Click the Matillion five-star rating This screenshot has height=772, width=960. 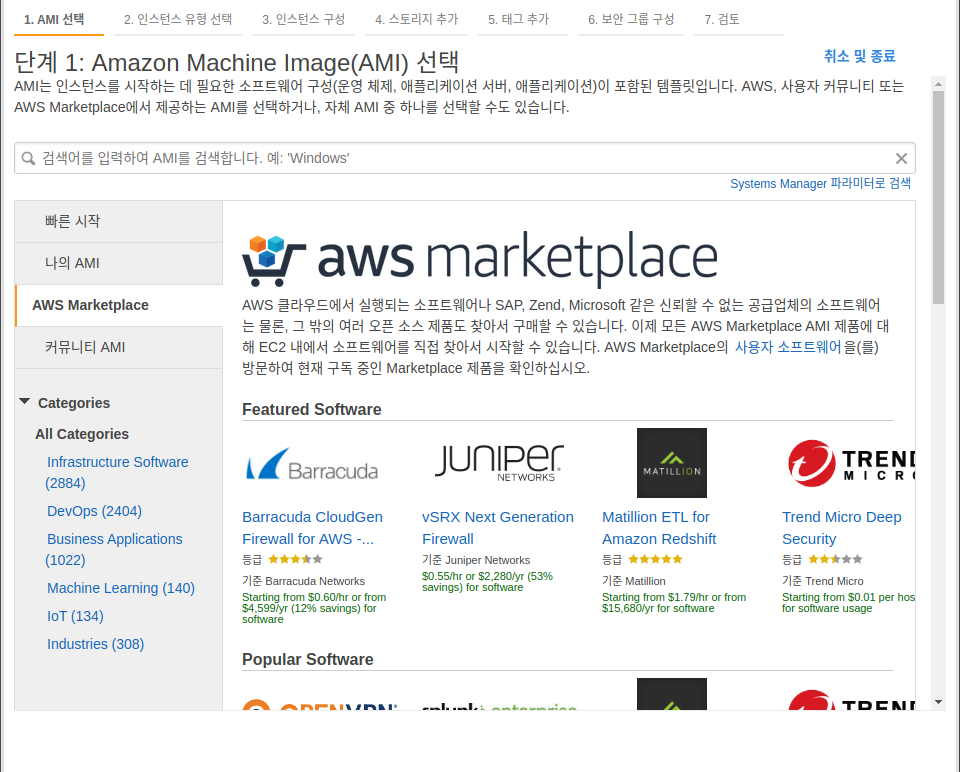pos(655,559)
